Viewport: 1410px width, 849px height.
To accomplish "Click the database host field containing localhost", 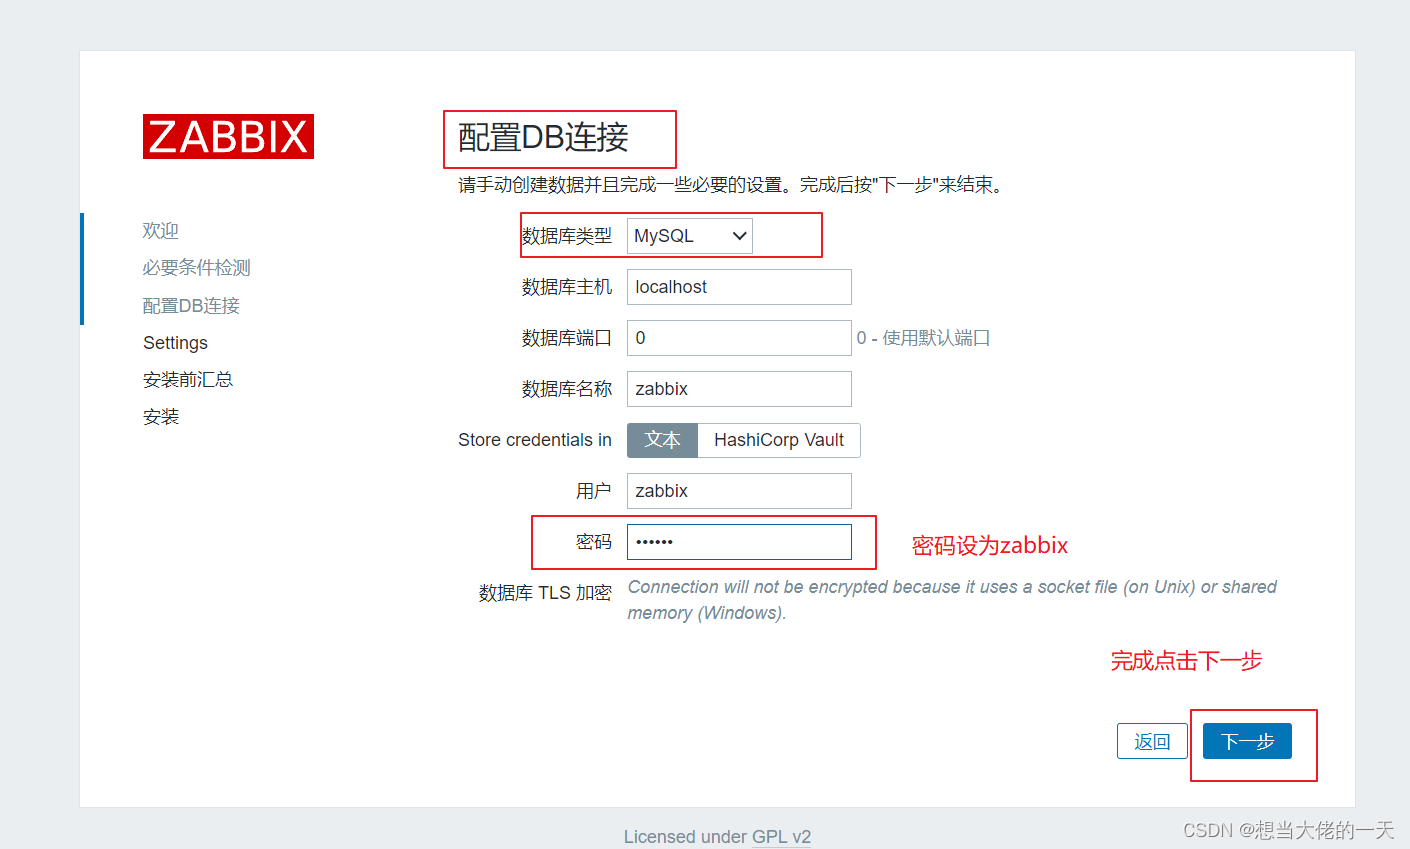I will pos(739,287).
